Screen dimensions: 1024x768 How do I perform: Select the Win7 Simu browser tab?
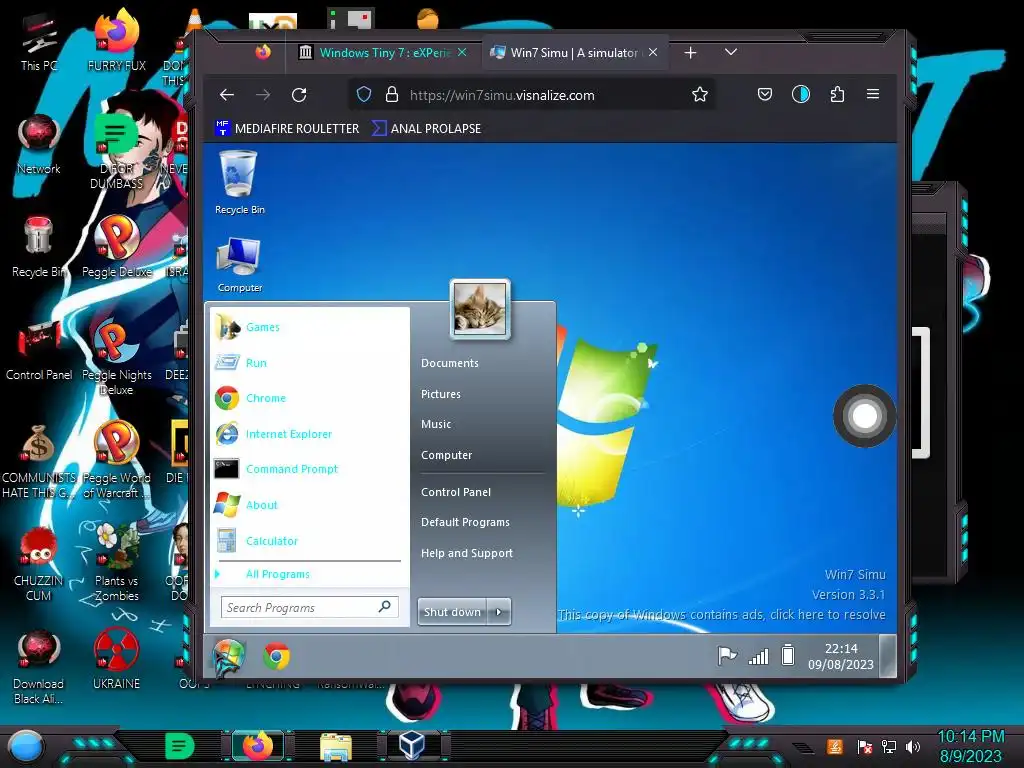pyautogui.click(x=575, y=53)
